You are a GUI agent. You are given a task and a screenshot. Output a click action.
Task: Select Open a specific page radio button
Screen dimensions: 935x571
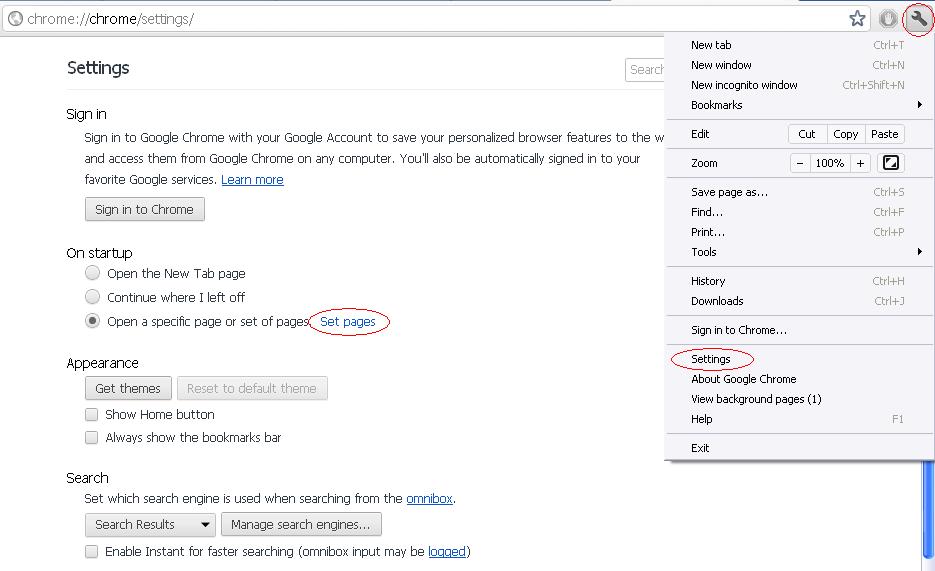[92, 321]
